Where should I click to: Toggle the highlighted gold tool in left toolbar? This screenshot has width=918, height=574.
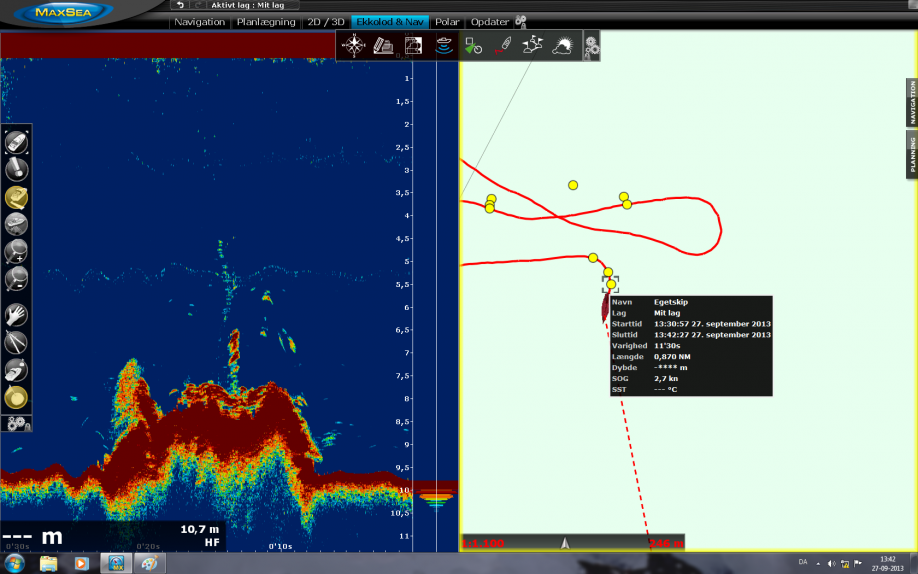(16, 197)
